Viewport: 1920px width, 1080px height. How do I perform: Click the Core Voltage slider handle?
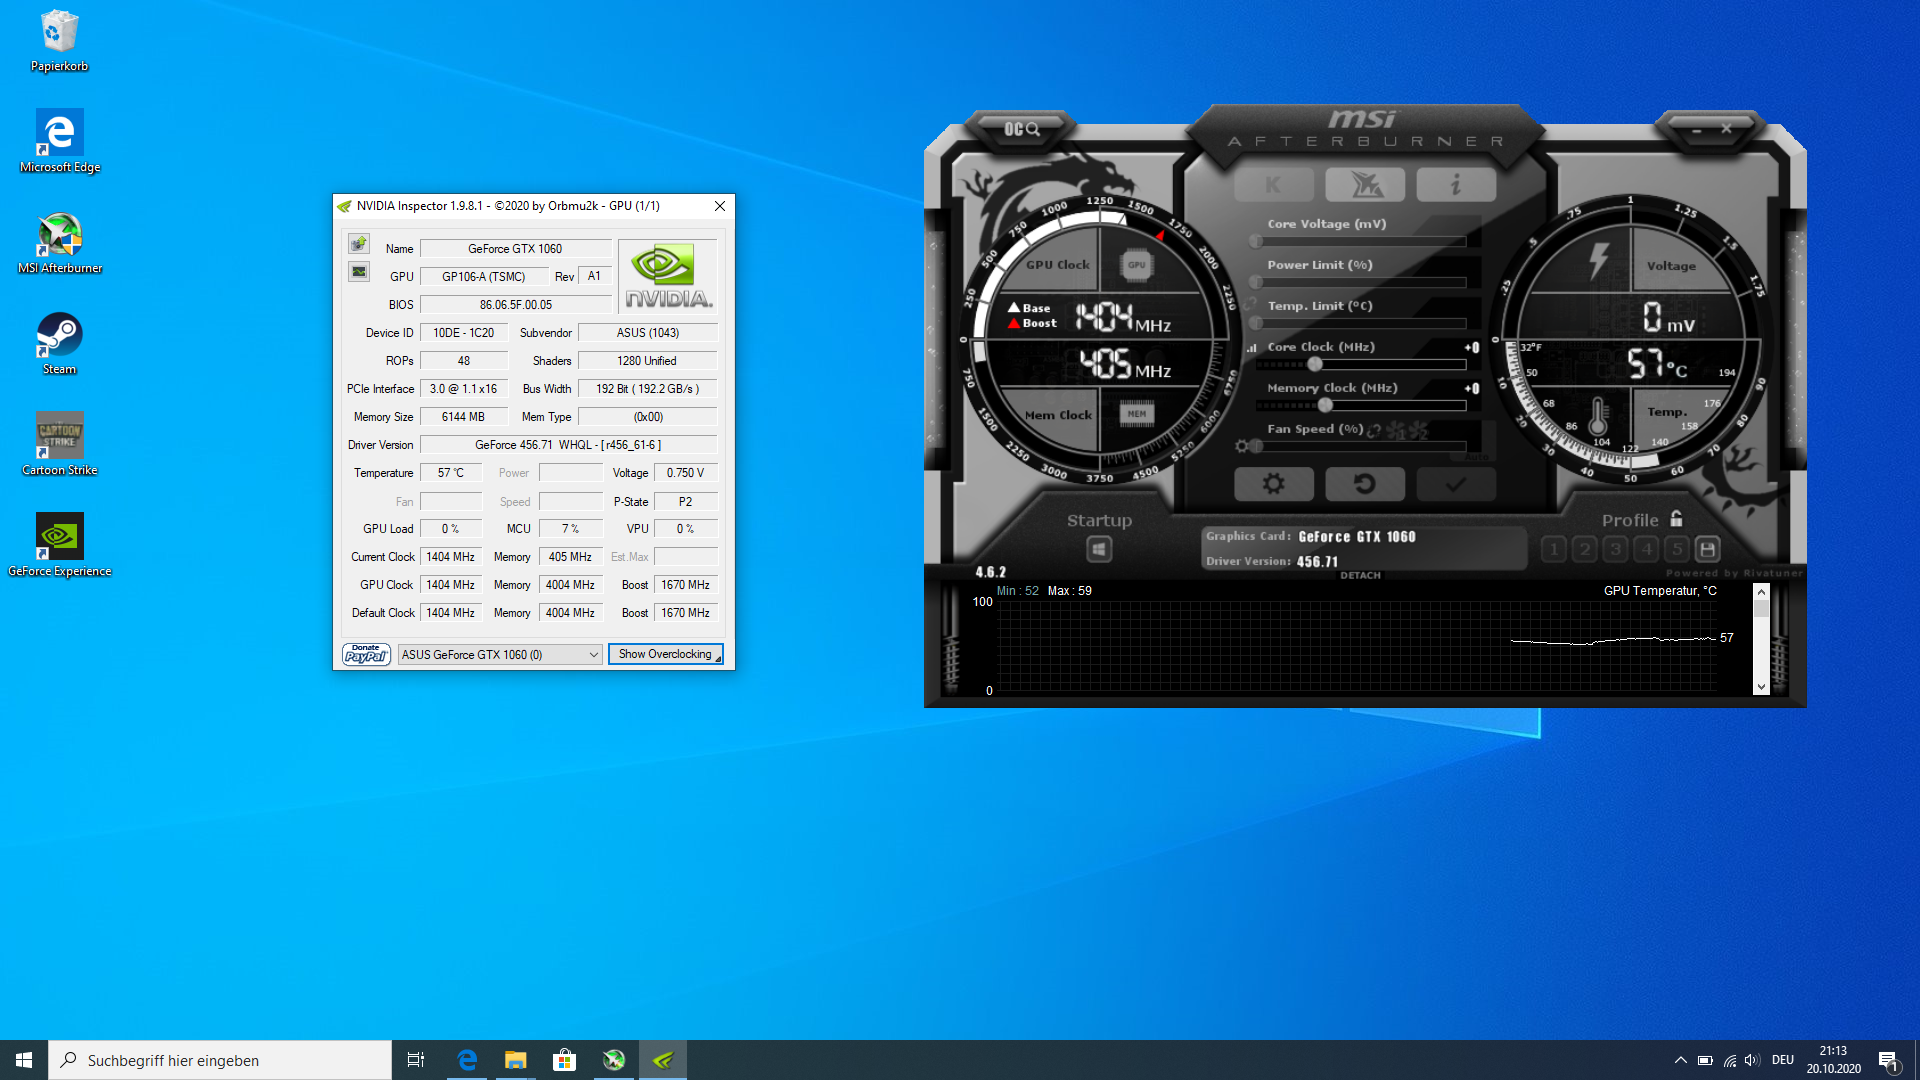click(x=1256, y=241)
